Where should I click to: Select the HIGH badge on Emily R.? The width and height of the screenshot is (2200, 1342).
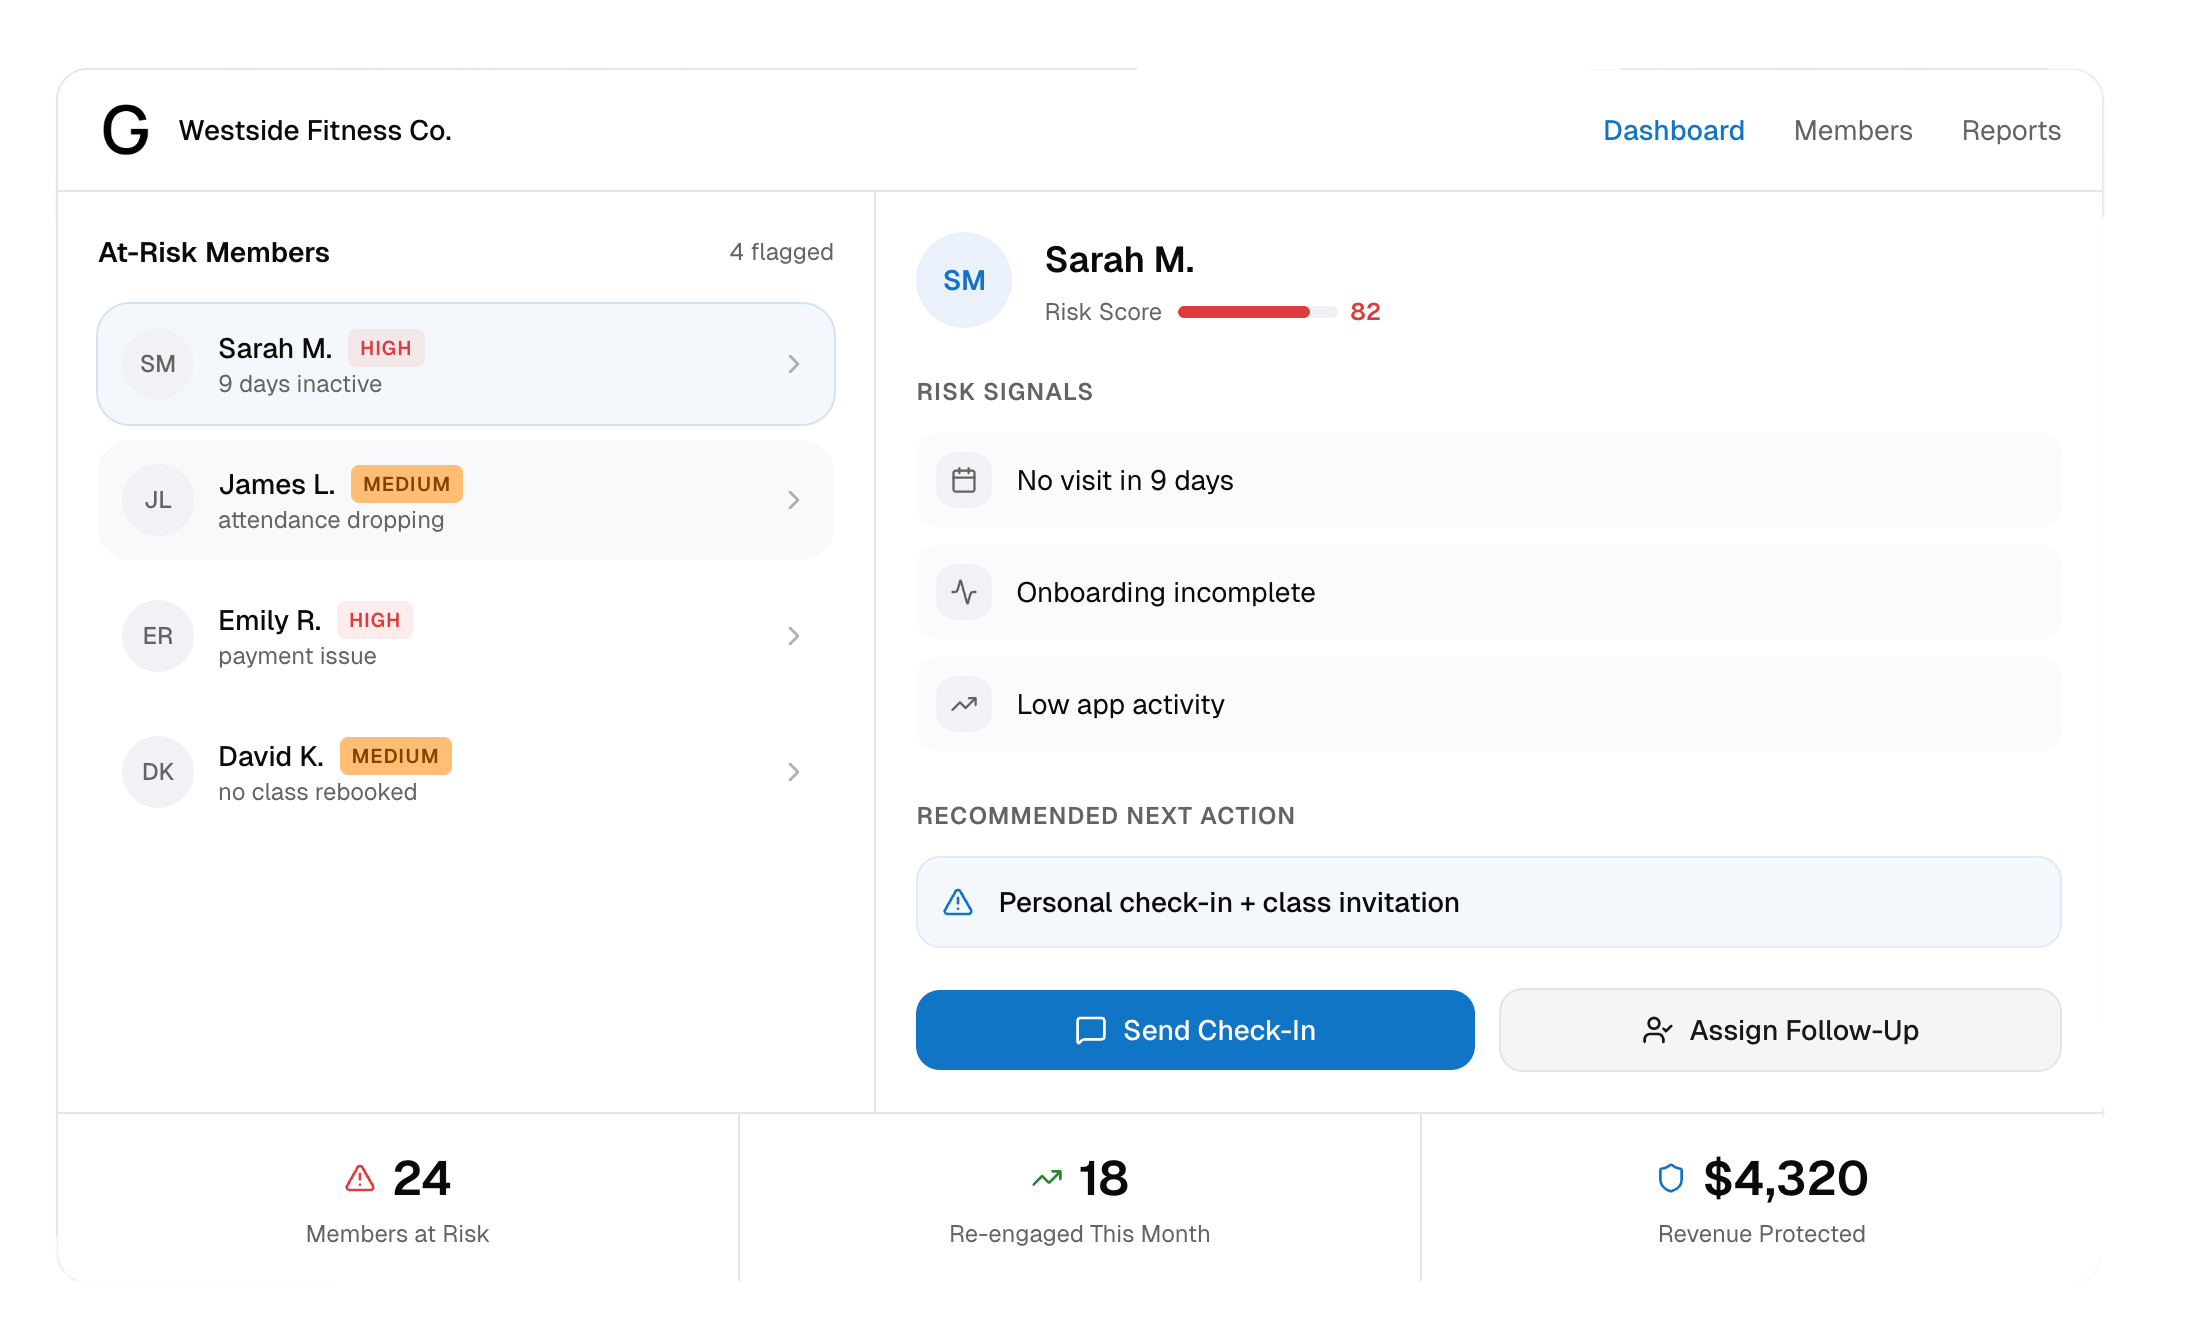coord(374,620)
